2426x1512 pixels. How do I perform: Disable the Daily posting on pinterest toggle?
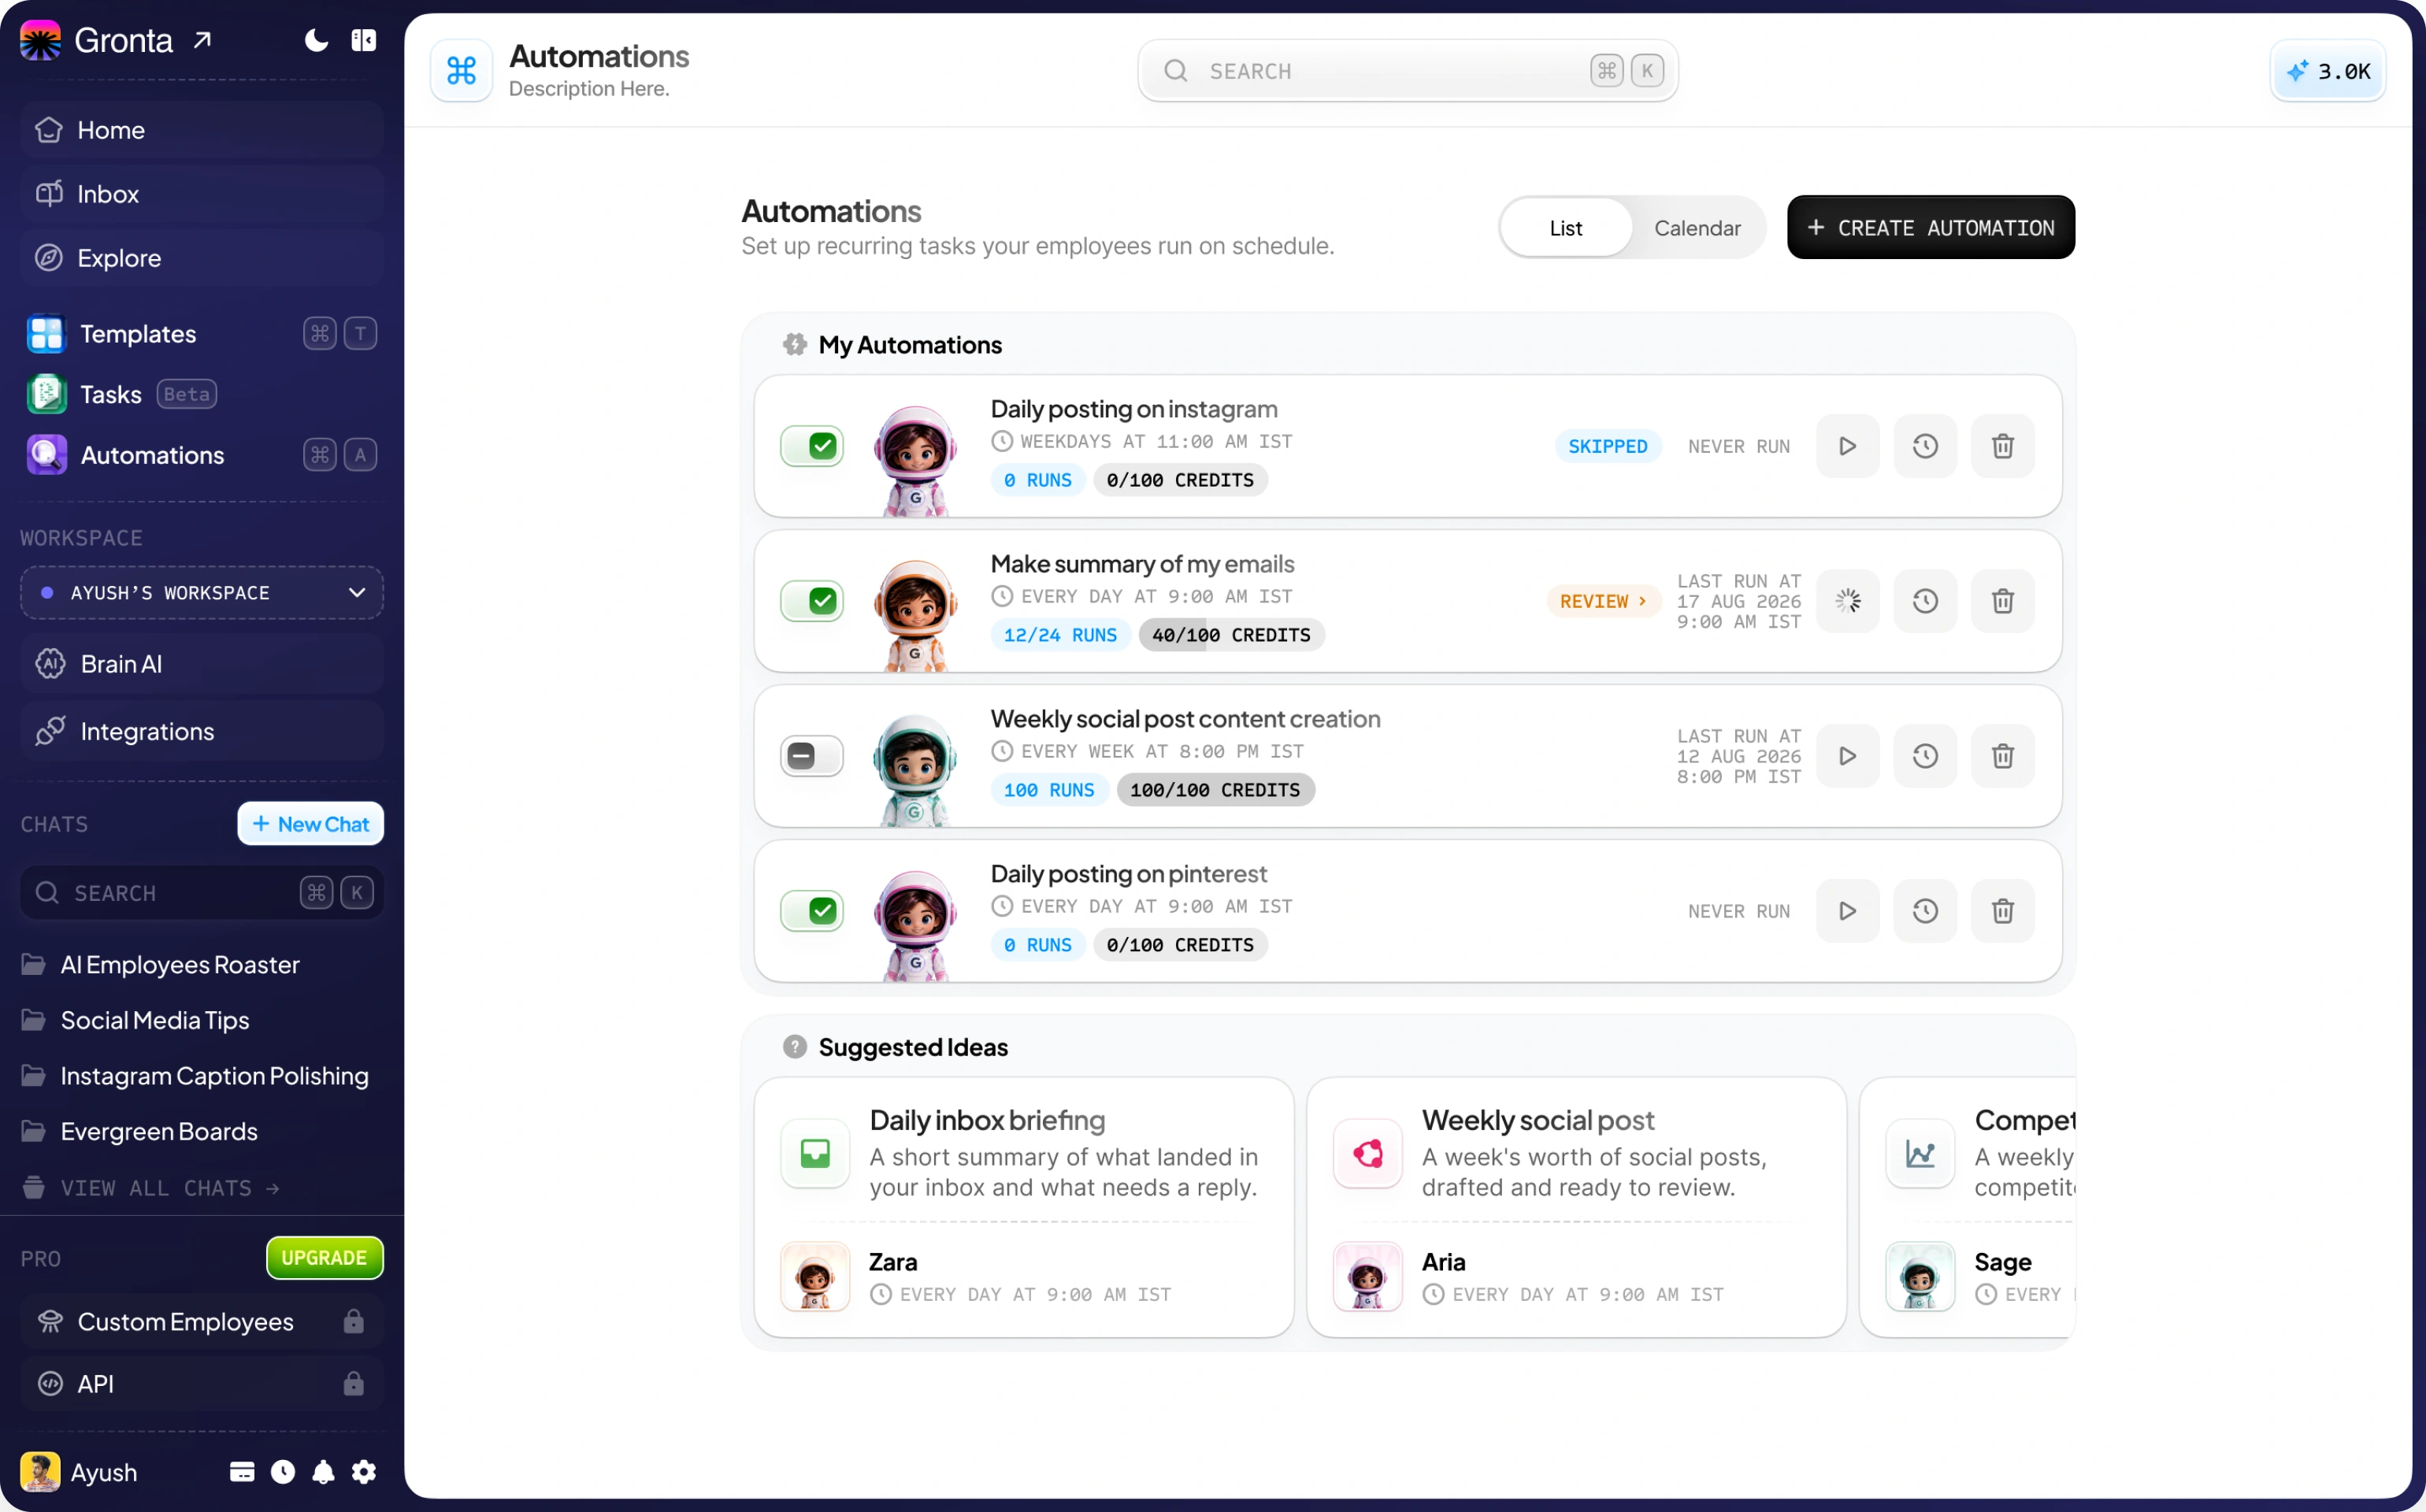coord(811,911)
